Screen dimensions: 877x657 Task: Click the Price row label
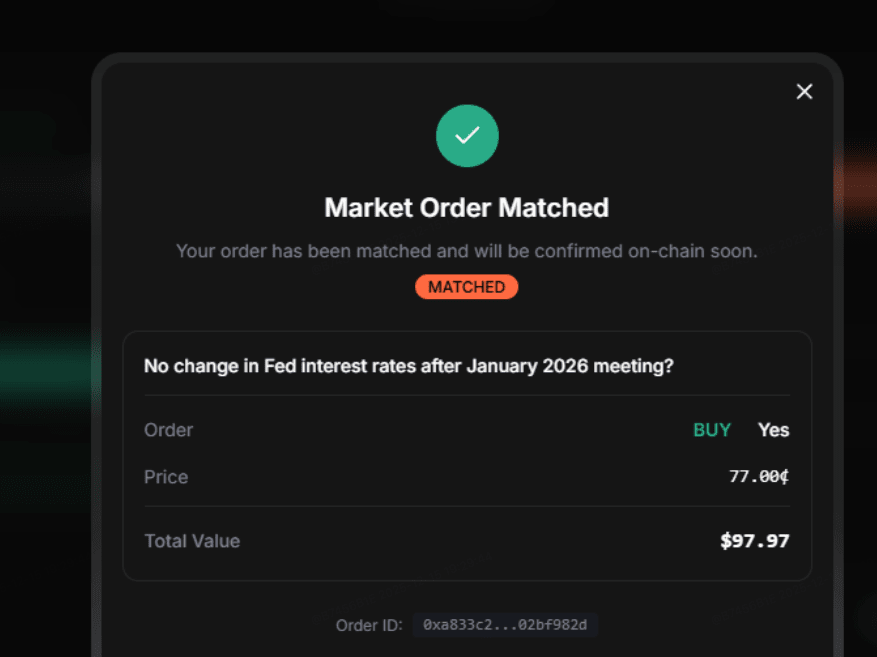(x=166, y=477)
